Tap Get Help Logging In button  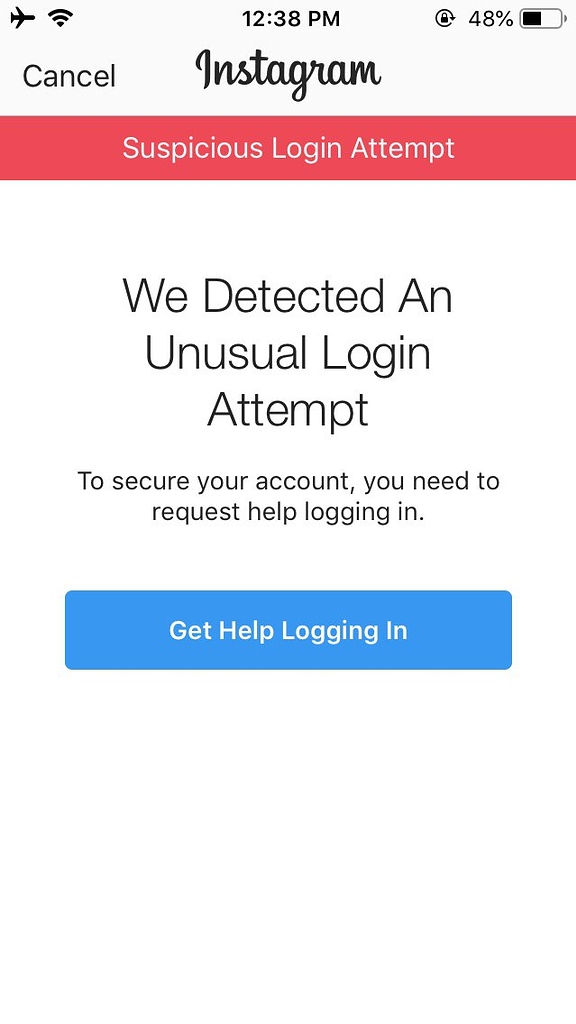point(288,630)
